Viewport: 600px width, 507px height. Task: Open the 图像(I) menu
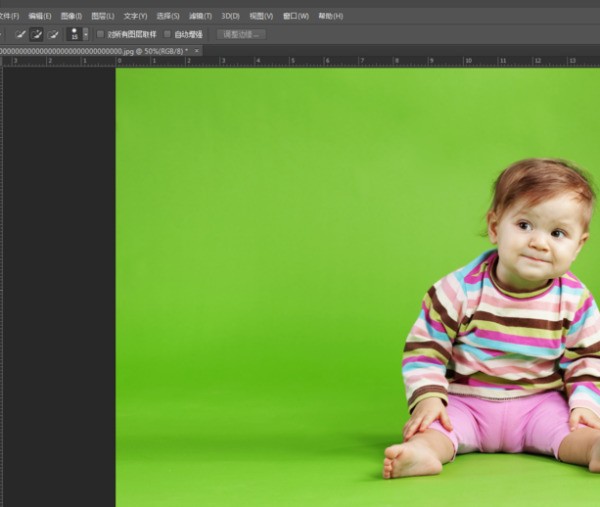coord(72,16)
